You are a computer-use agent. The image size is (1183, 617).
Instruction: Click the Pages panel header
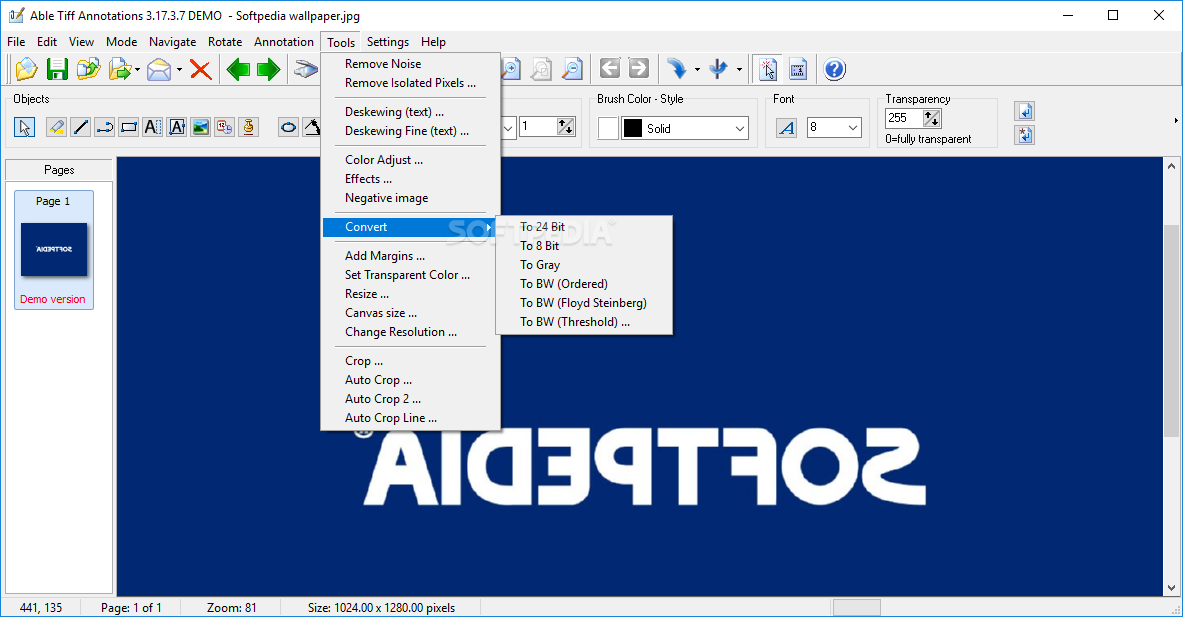click(x=59, y=170)
